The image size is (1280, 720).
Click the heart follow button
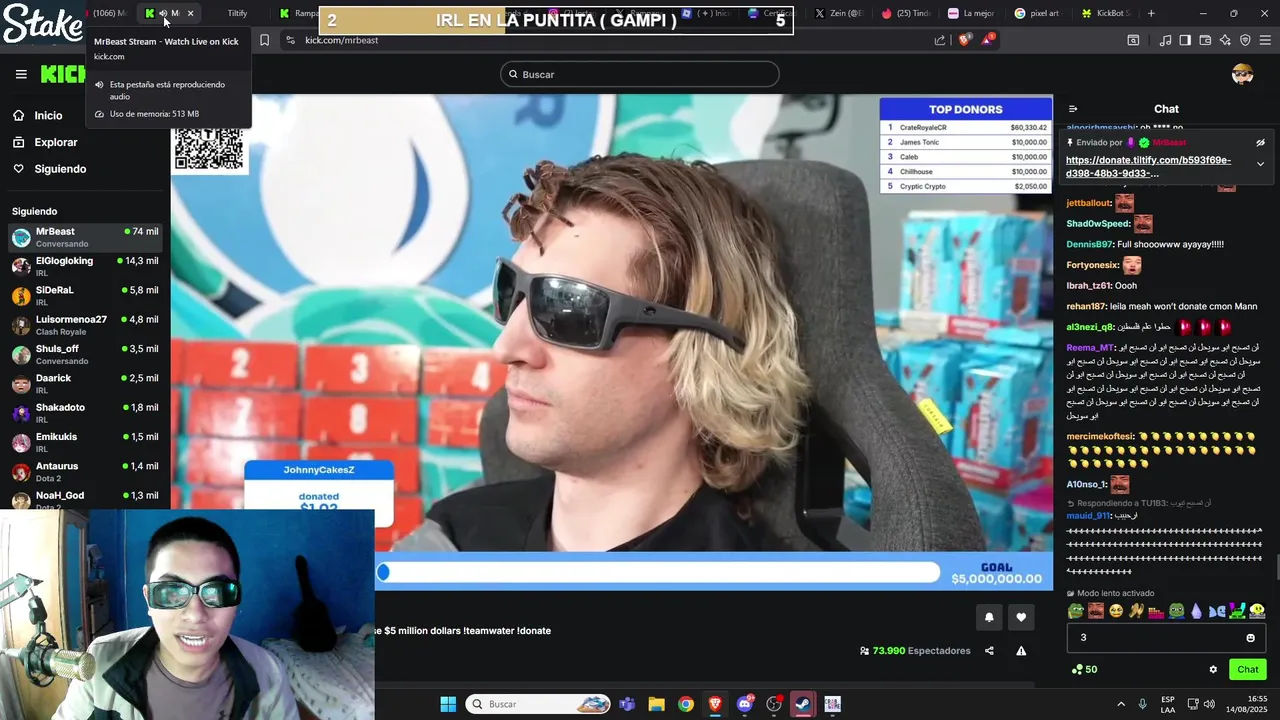click(1021, 617)
